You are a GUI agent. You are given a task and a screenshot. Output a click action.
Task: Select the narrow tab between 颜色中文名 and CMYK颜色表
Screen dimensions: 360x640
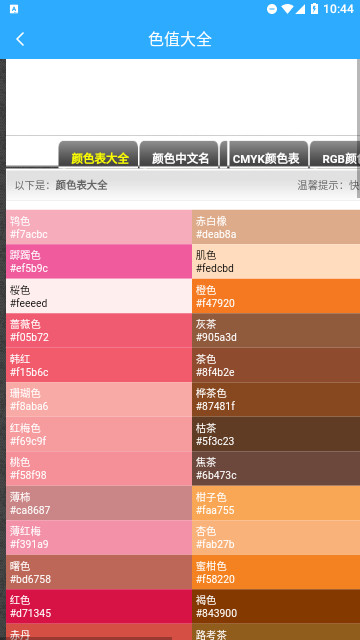point(224,154)
